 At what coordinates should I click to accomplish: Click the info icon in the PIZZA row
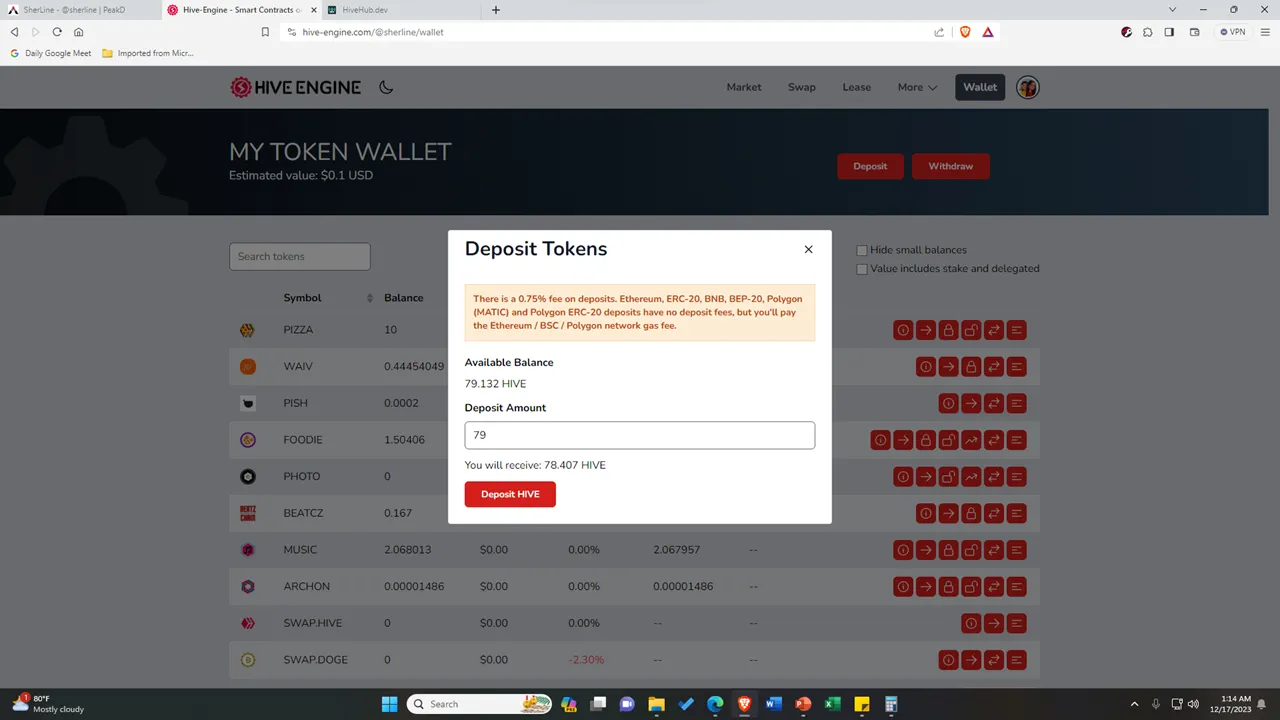[x=903, y=330]
